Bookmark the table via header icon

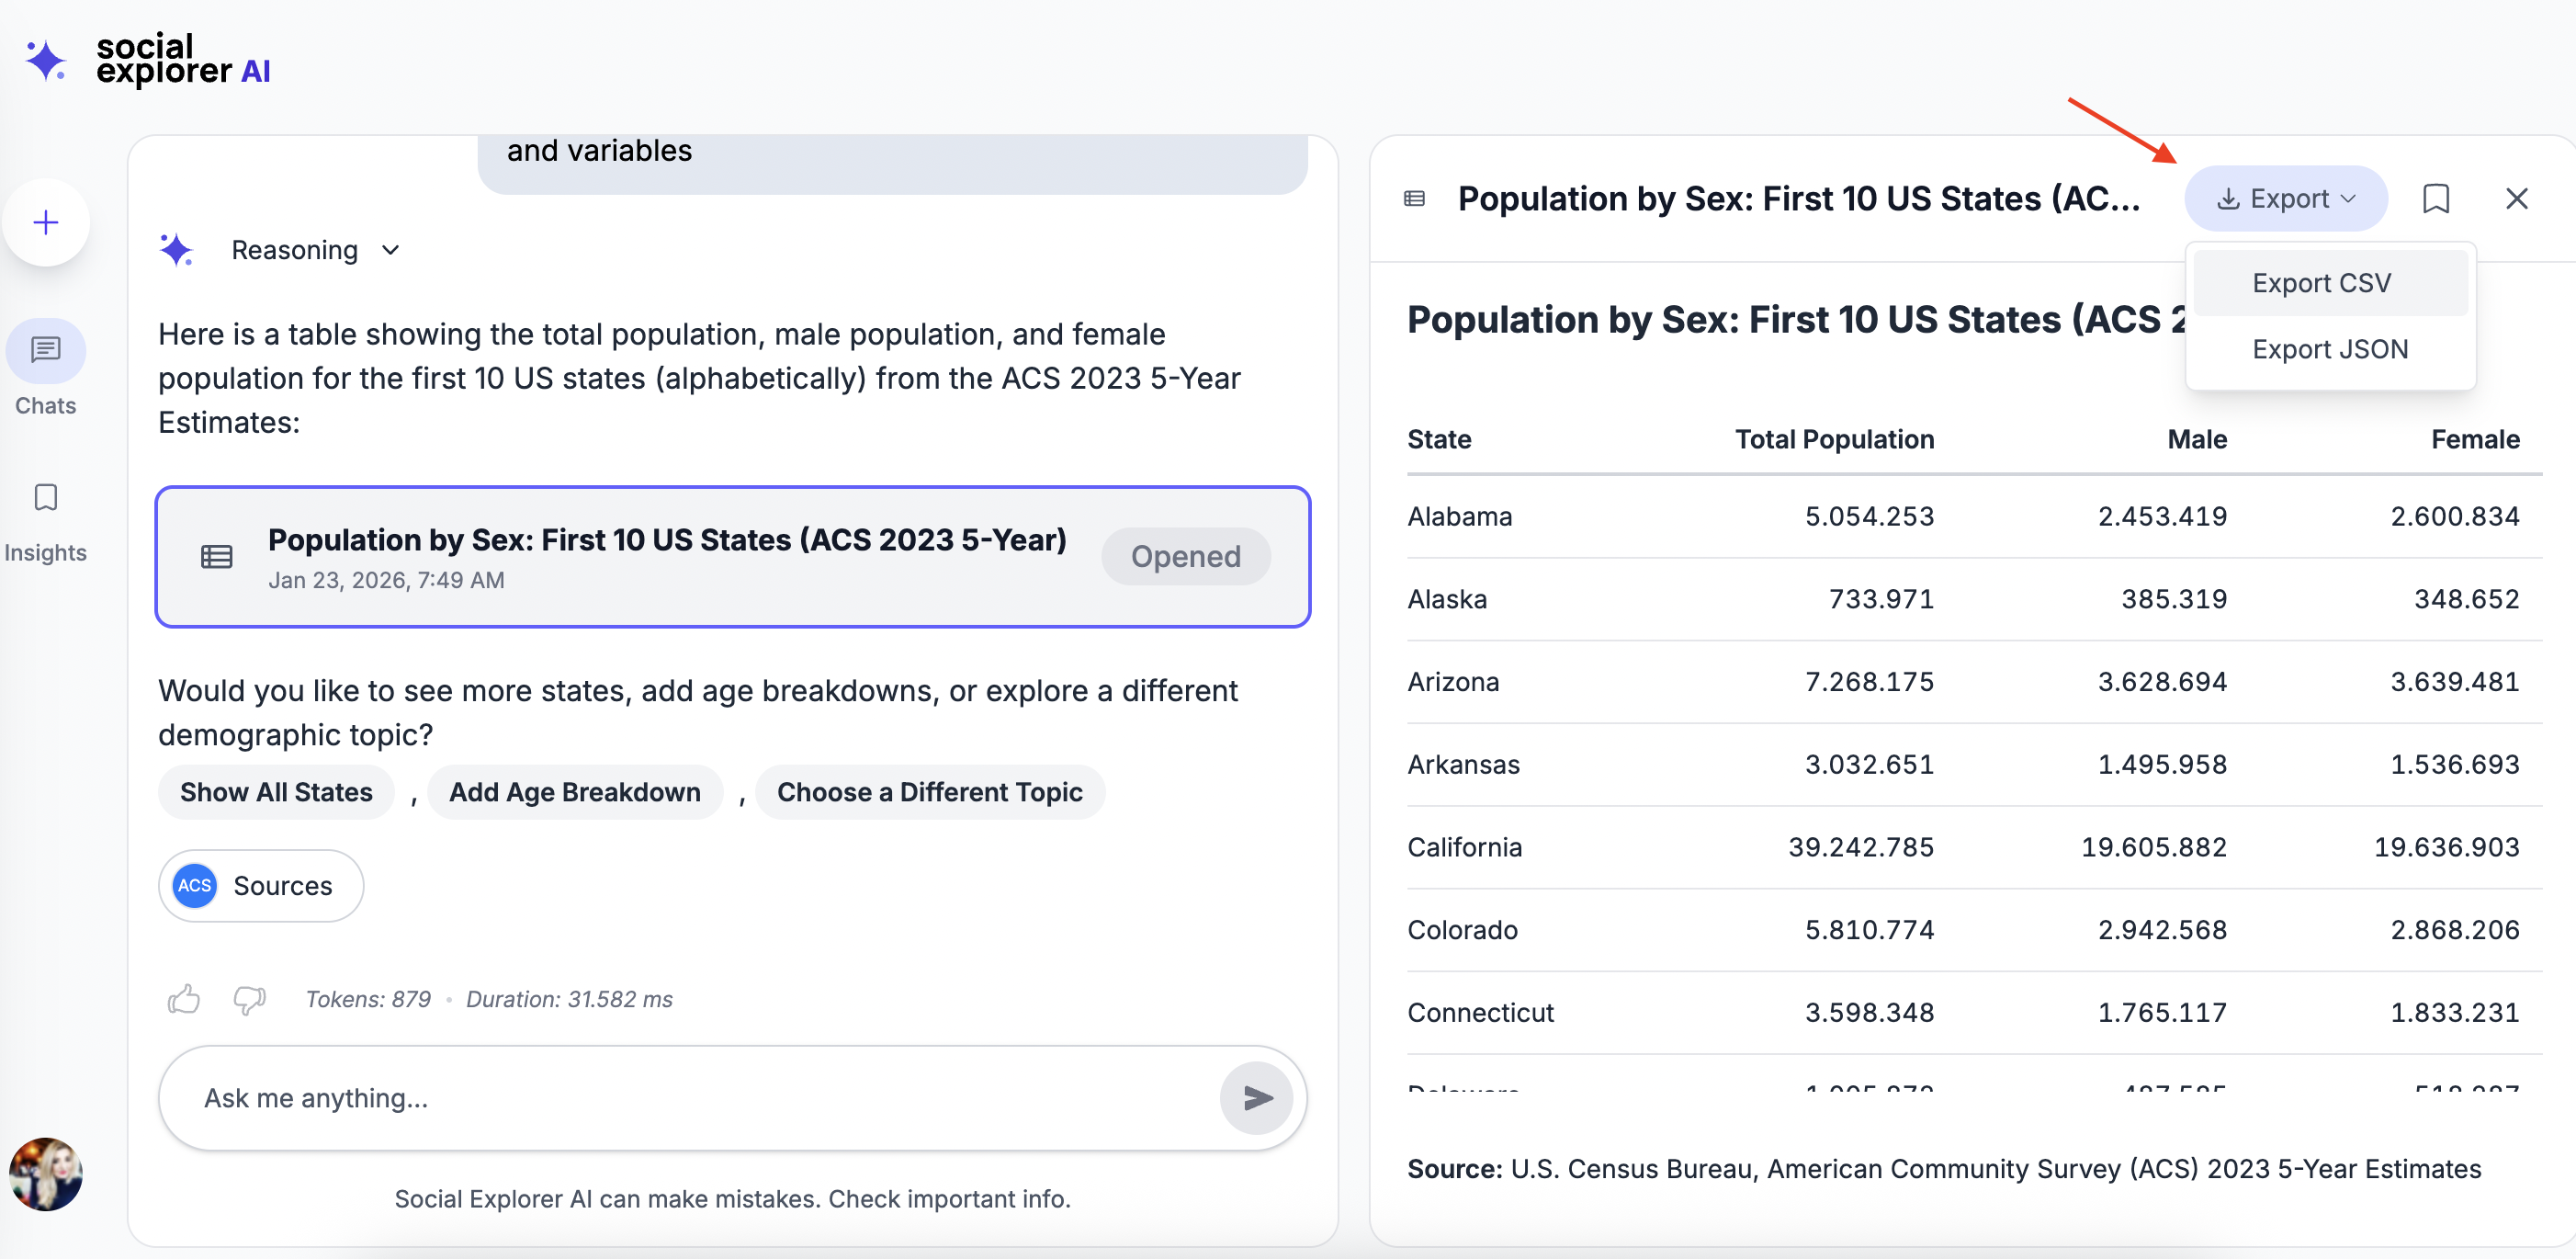[2435, 199]
